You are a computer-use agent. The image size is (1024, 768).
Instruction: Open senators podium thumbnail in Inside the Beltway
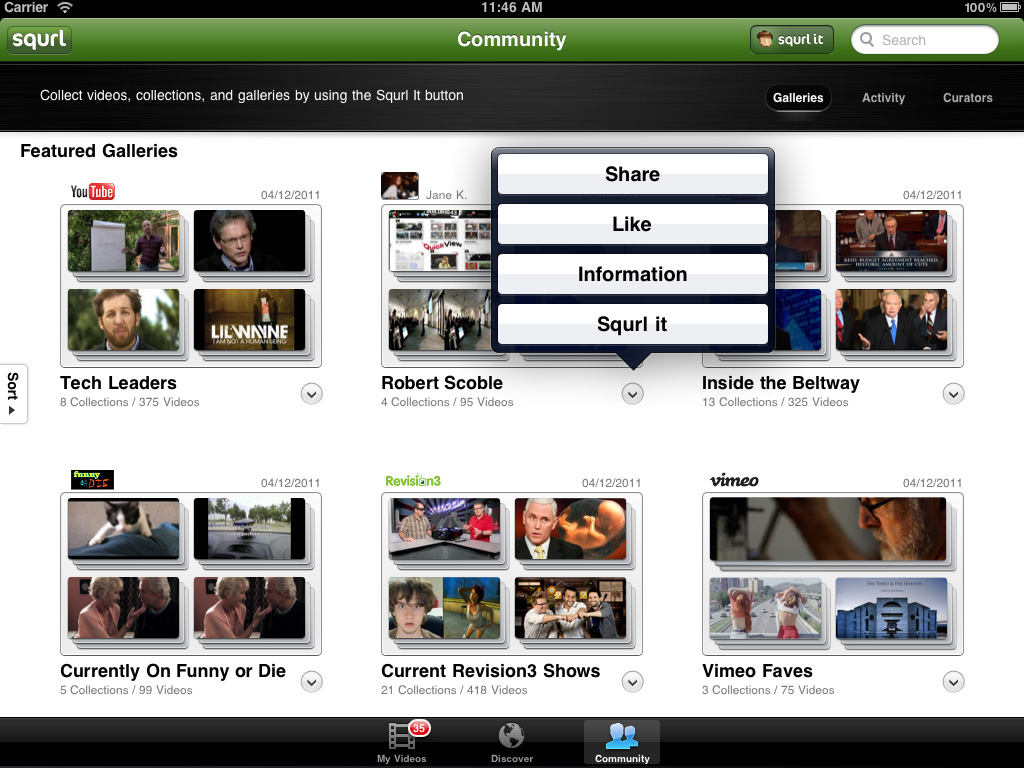coord(891,319)
